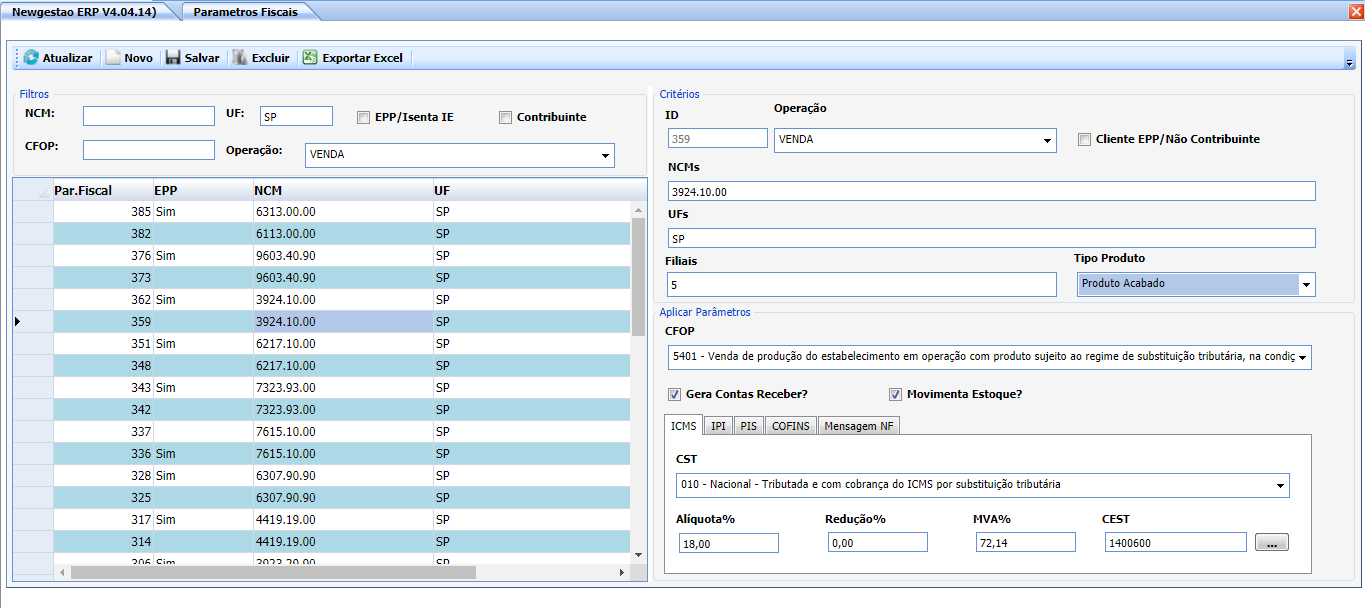Click the CEST lookup ellipsis button

pos(1271,543)
